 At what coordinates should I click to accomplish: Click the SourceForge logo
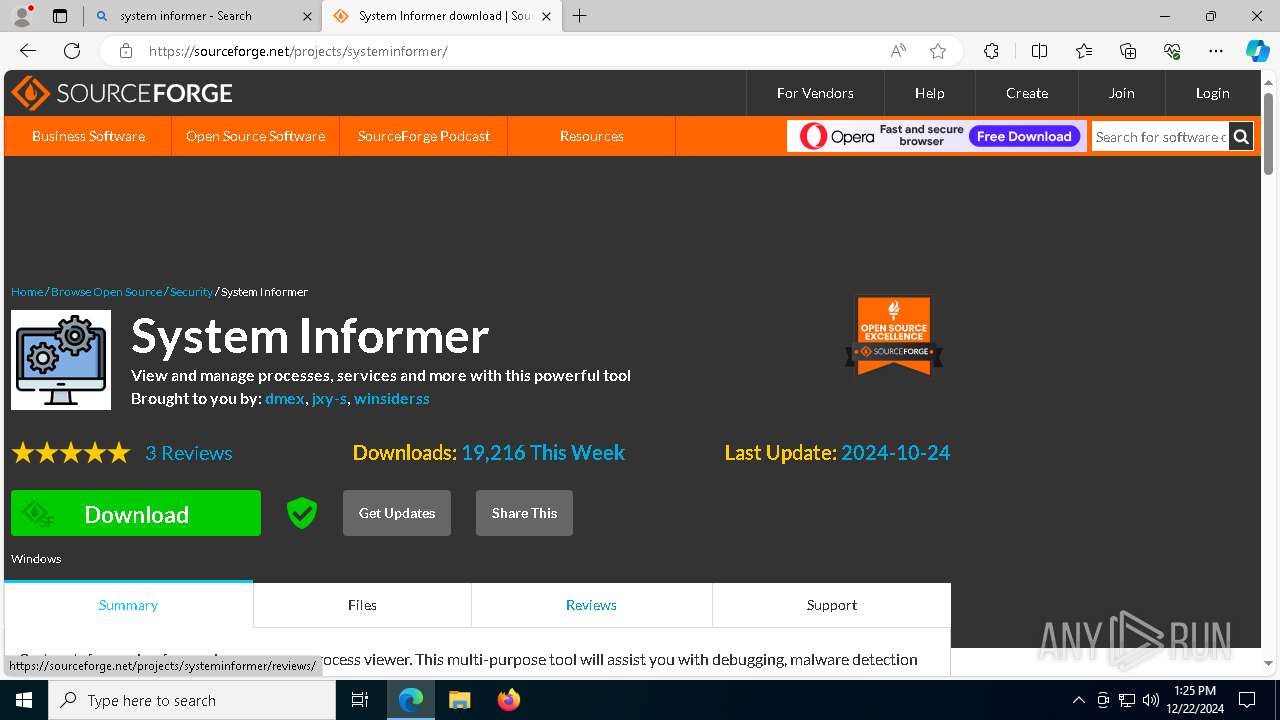(x=122, y=93)
